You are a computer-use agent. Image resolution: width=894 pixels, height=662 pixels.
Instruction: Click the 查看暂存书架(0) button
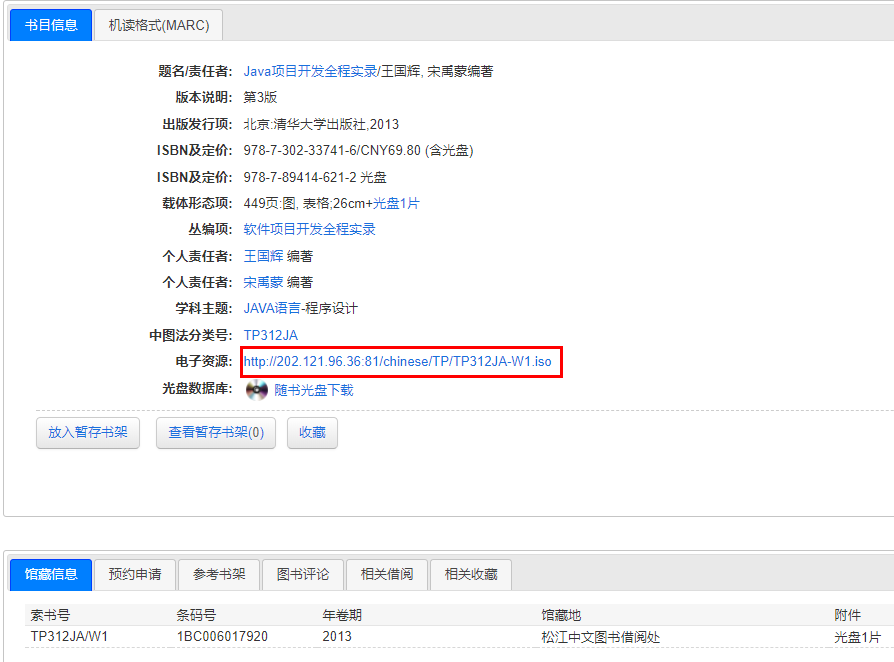tap(216, 433)
